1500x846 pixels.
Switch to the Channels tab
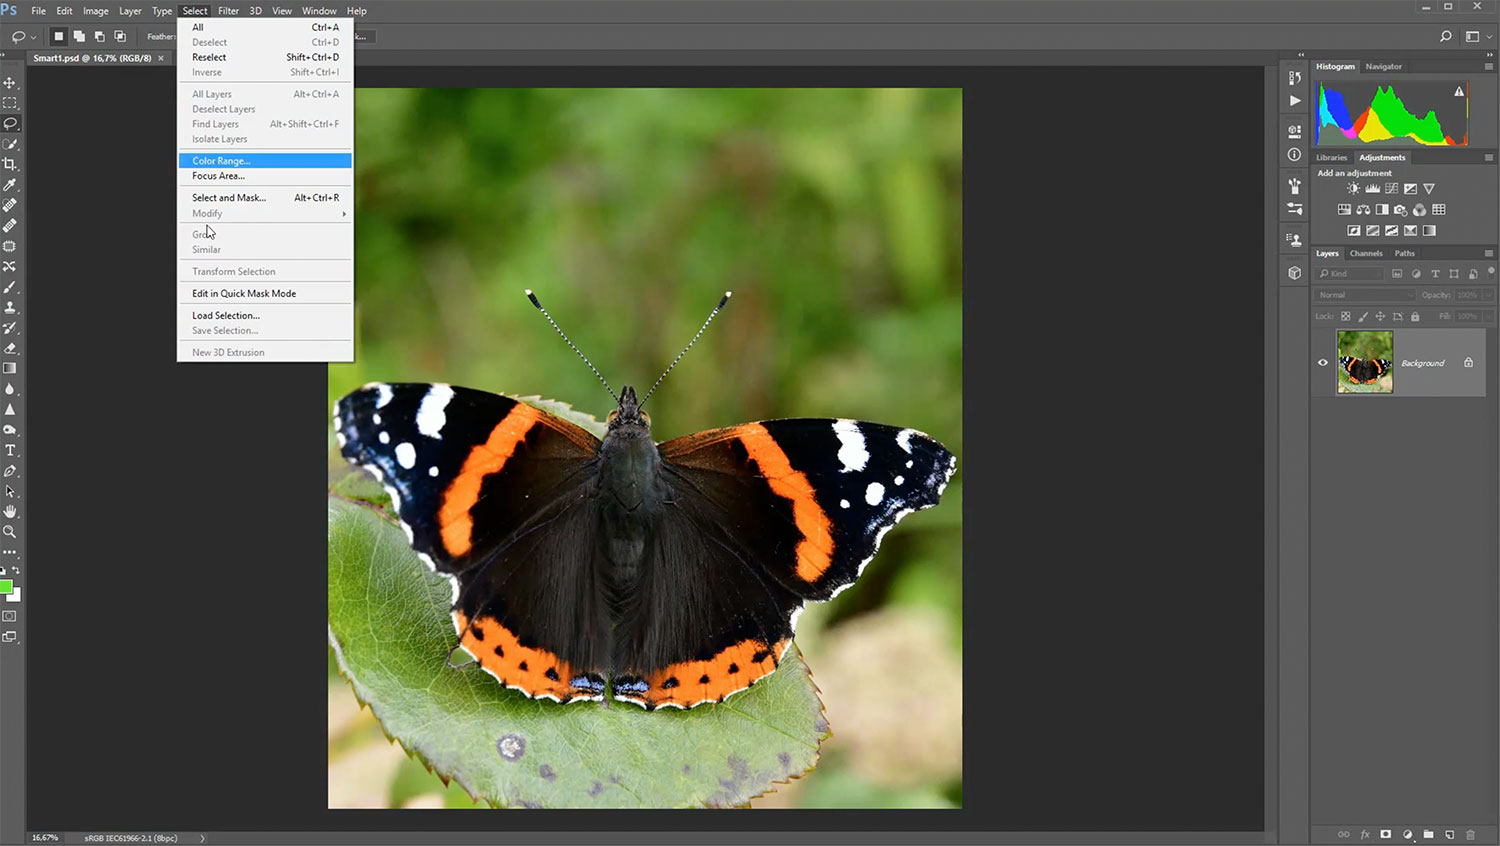pyautogui.click(x=1366, y=254)
